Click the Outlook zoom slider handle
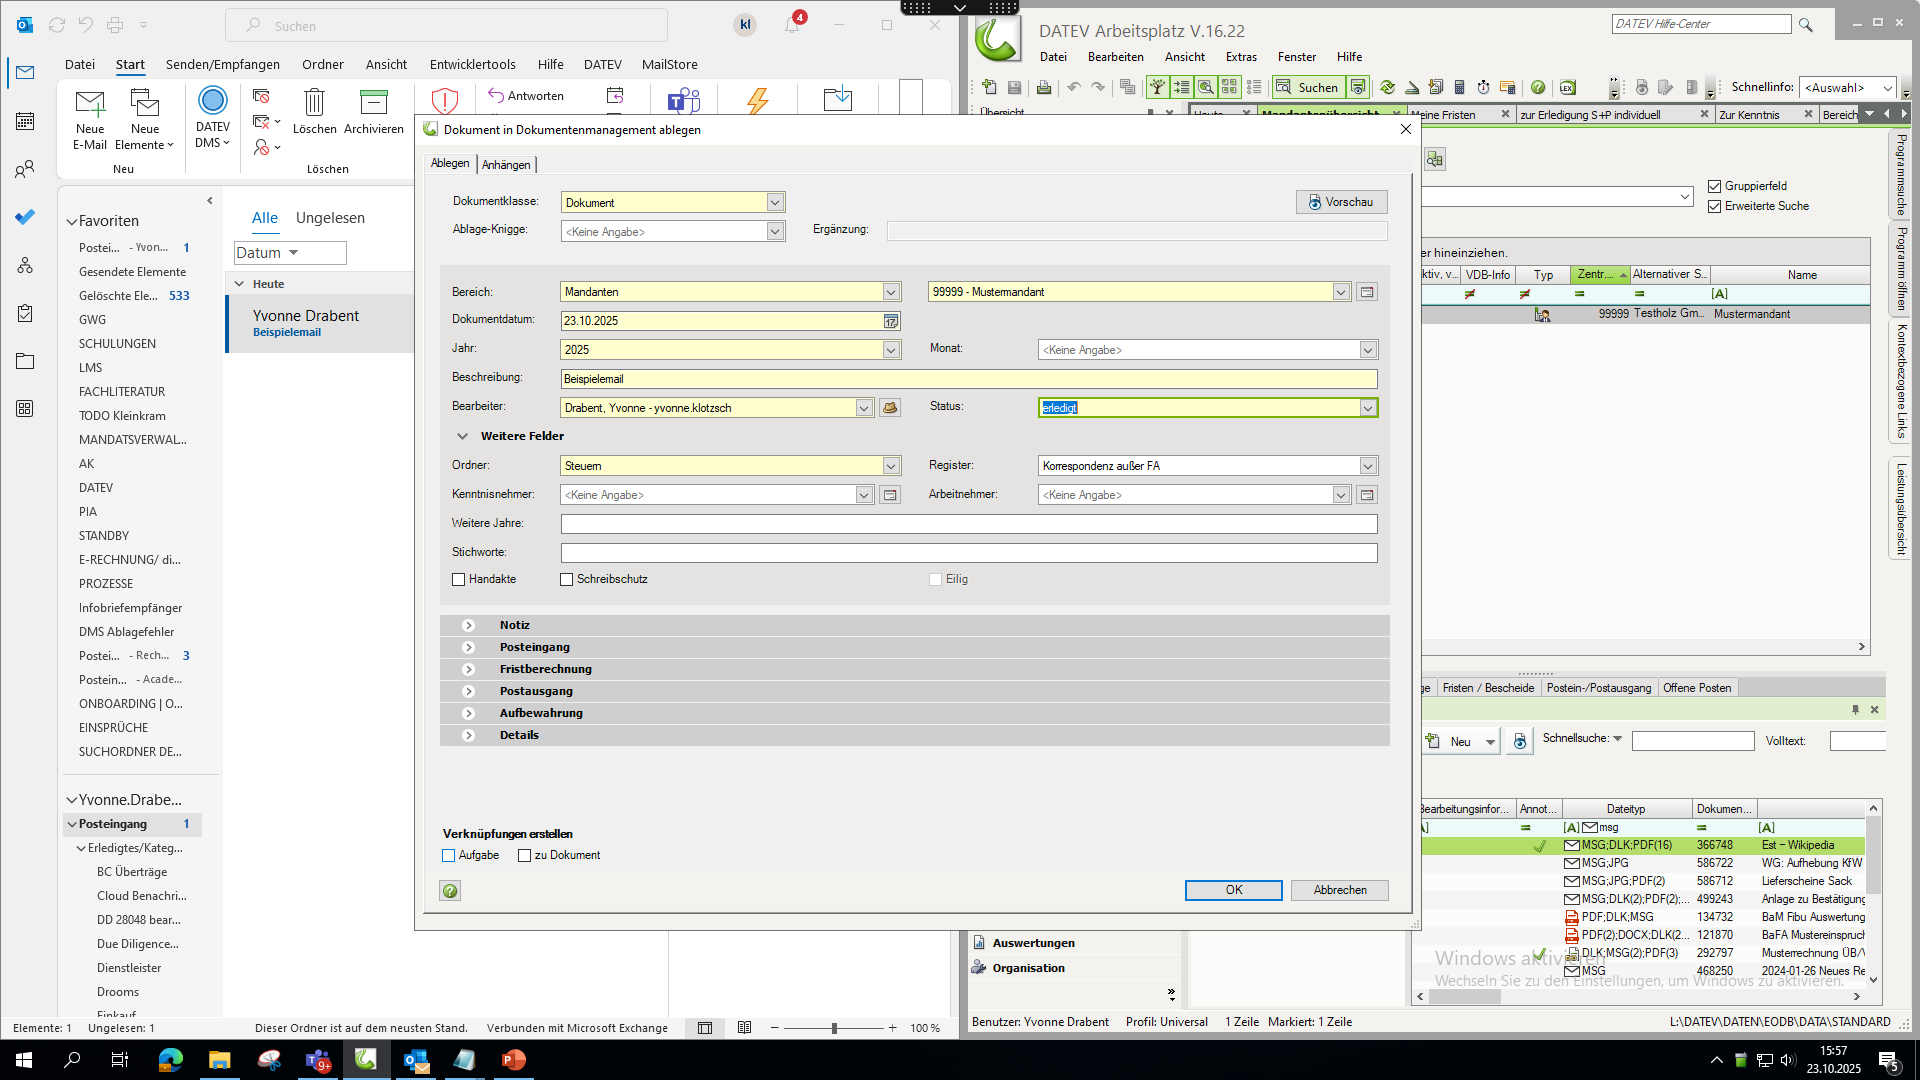The width and height of the screenshot is (1920, 1080). tap(834, 1028)
